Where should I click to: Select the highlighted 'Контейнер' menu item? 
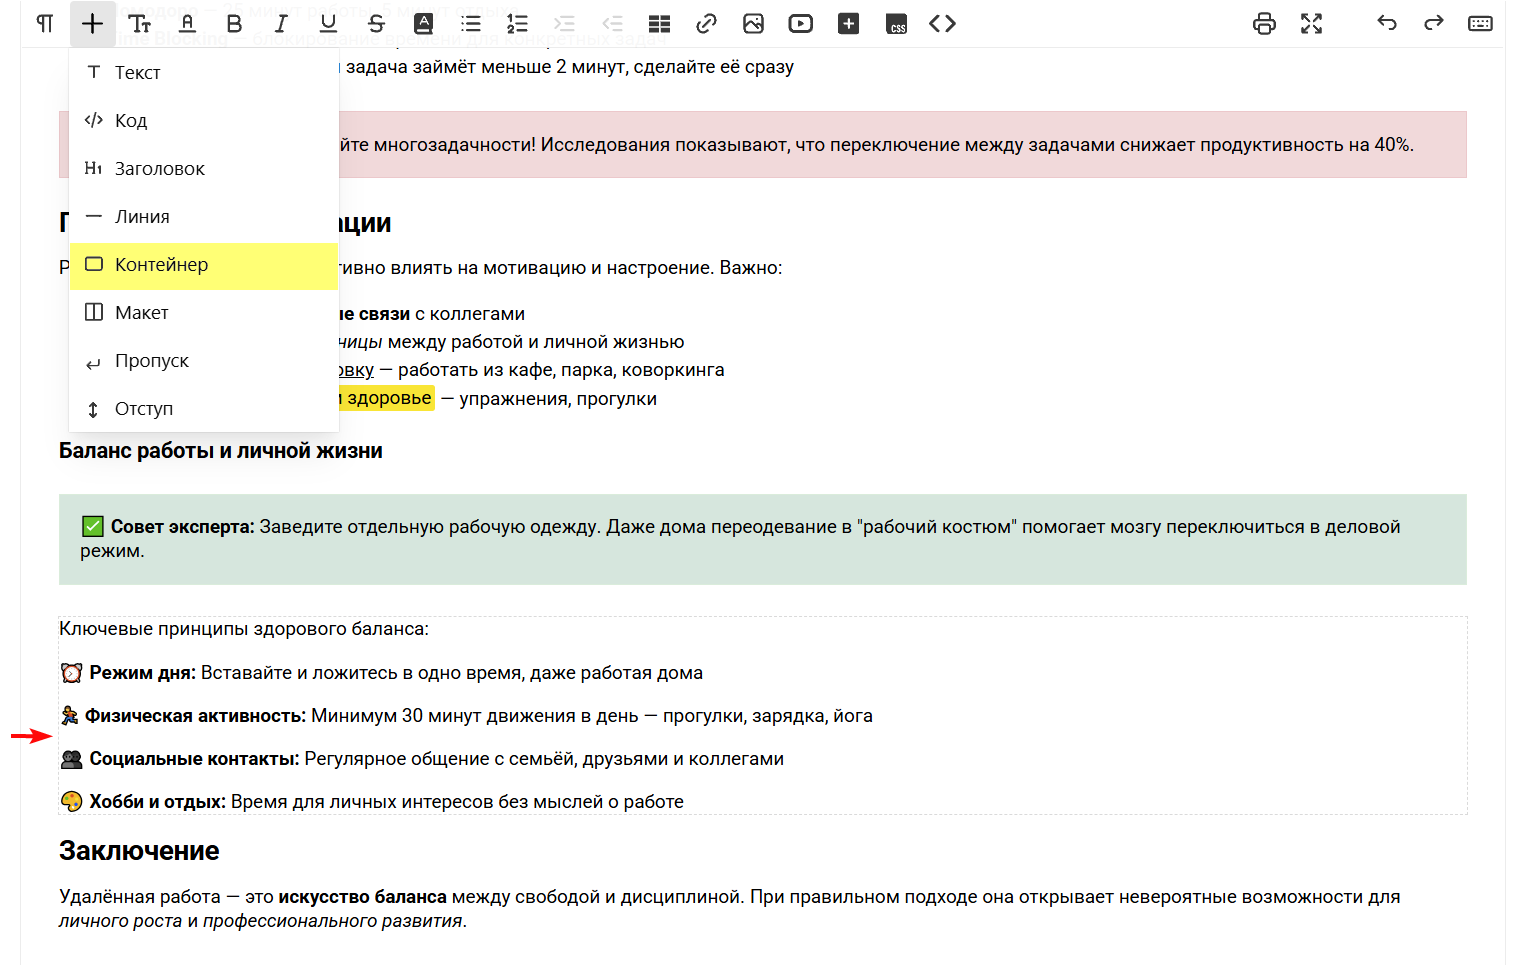(x=204, y=265)
